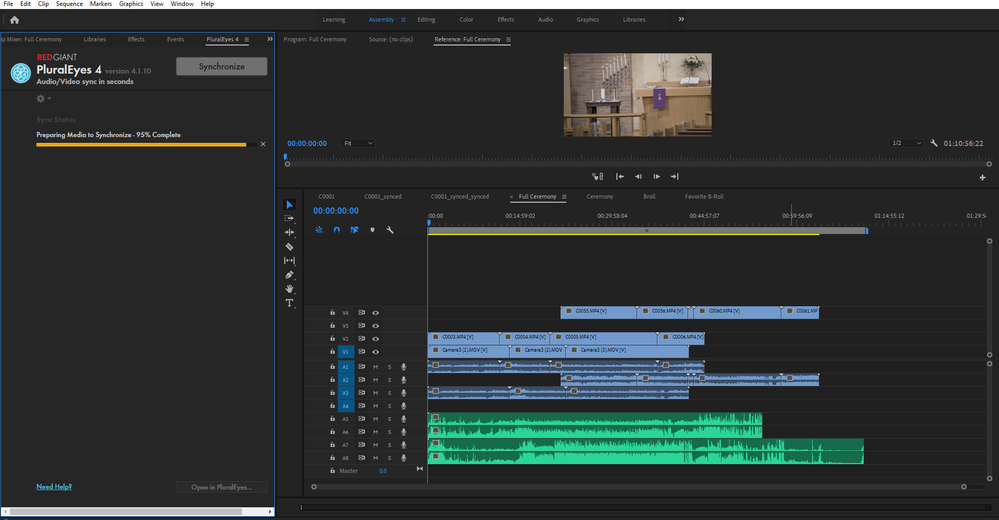Open the Sequence menu

coord(69,4)
